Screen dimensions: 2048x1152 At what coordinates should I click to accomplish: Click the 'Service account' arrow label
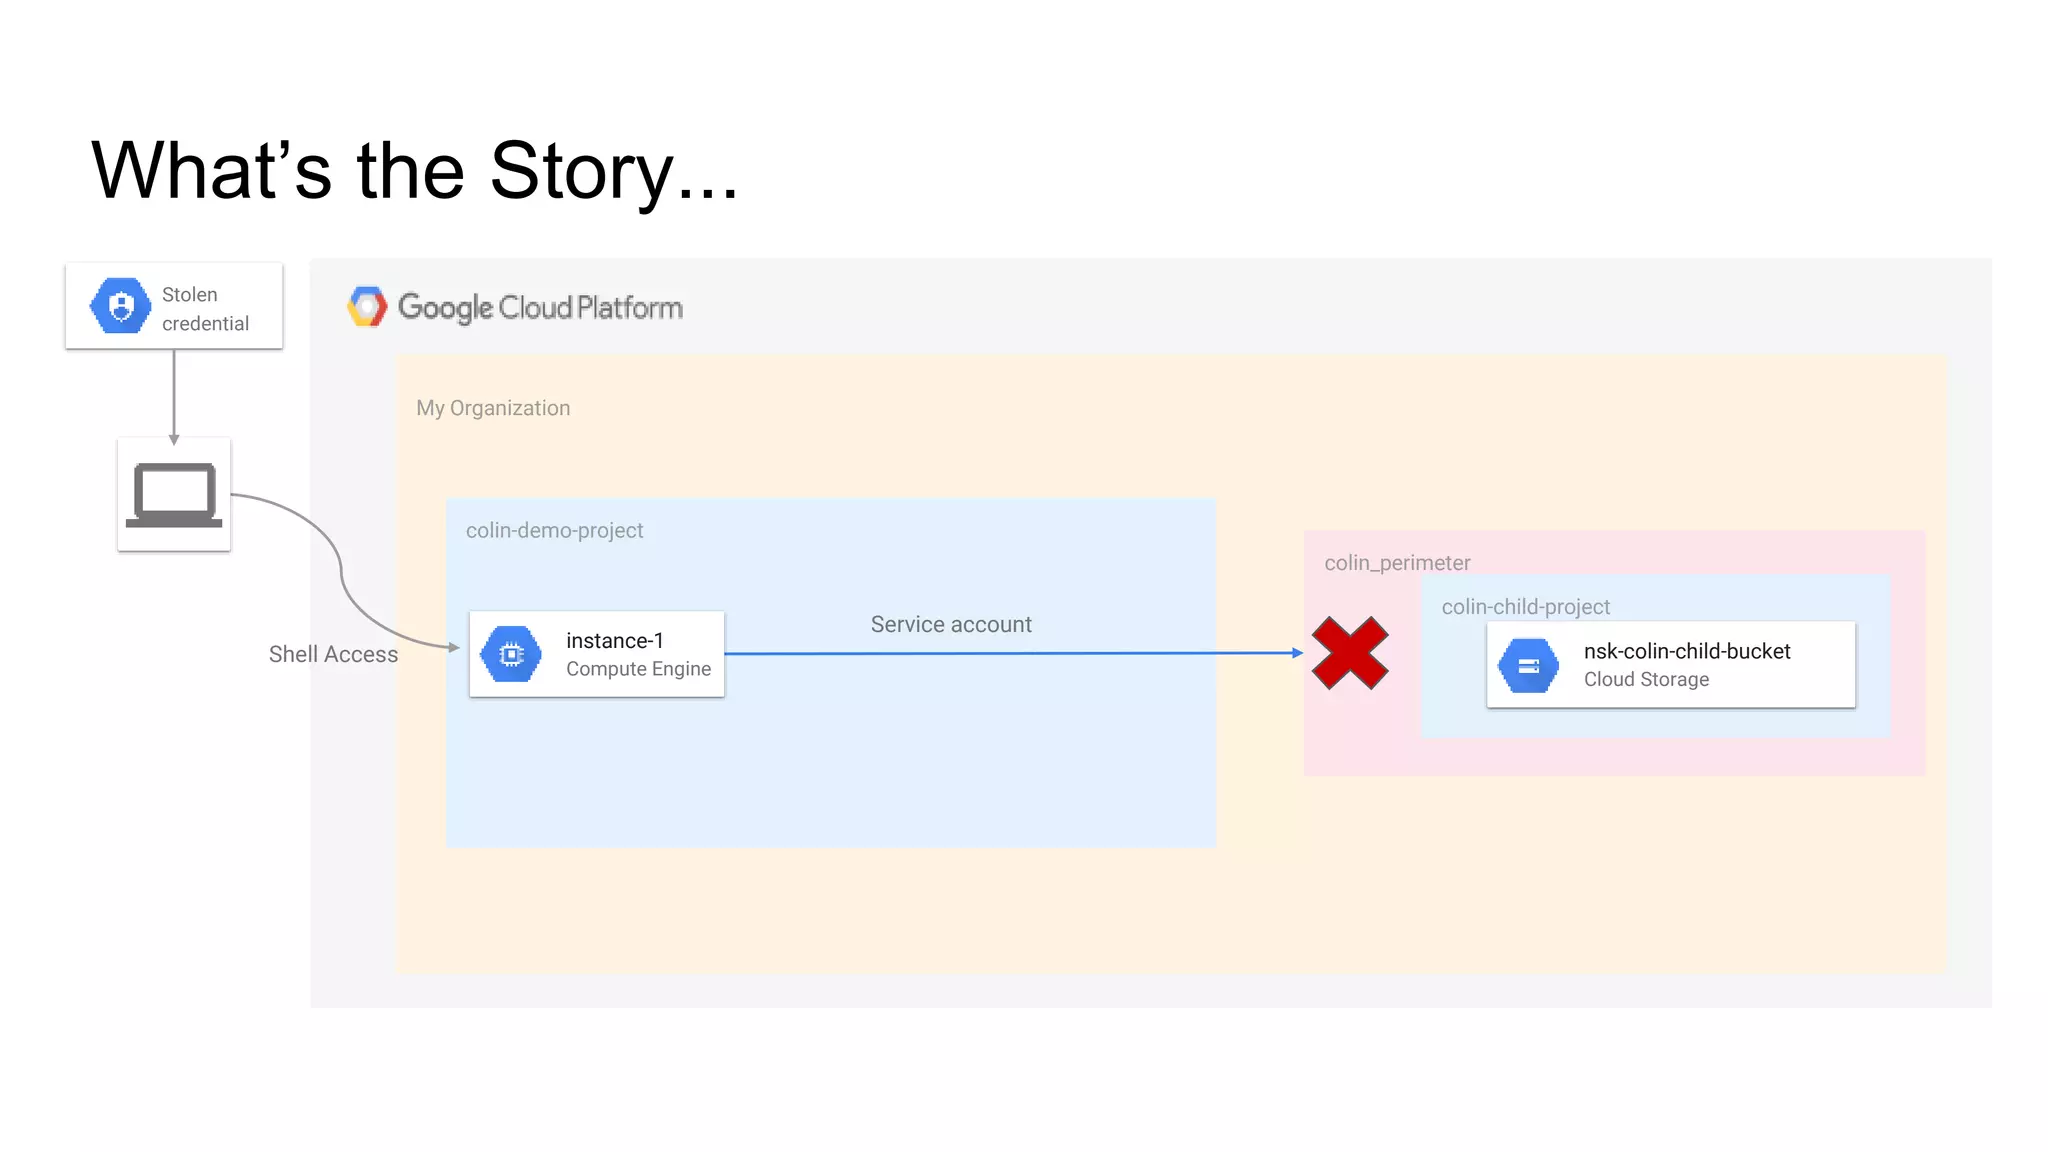tap(951, 624)
